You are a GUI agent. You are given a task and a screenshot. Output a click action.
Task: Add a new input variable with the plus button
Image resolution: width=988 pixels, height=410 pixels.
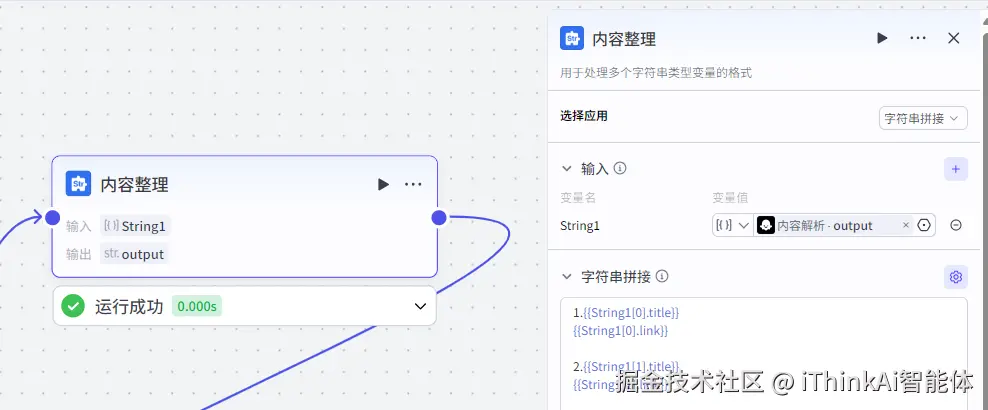tap(955, 169)
